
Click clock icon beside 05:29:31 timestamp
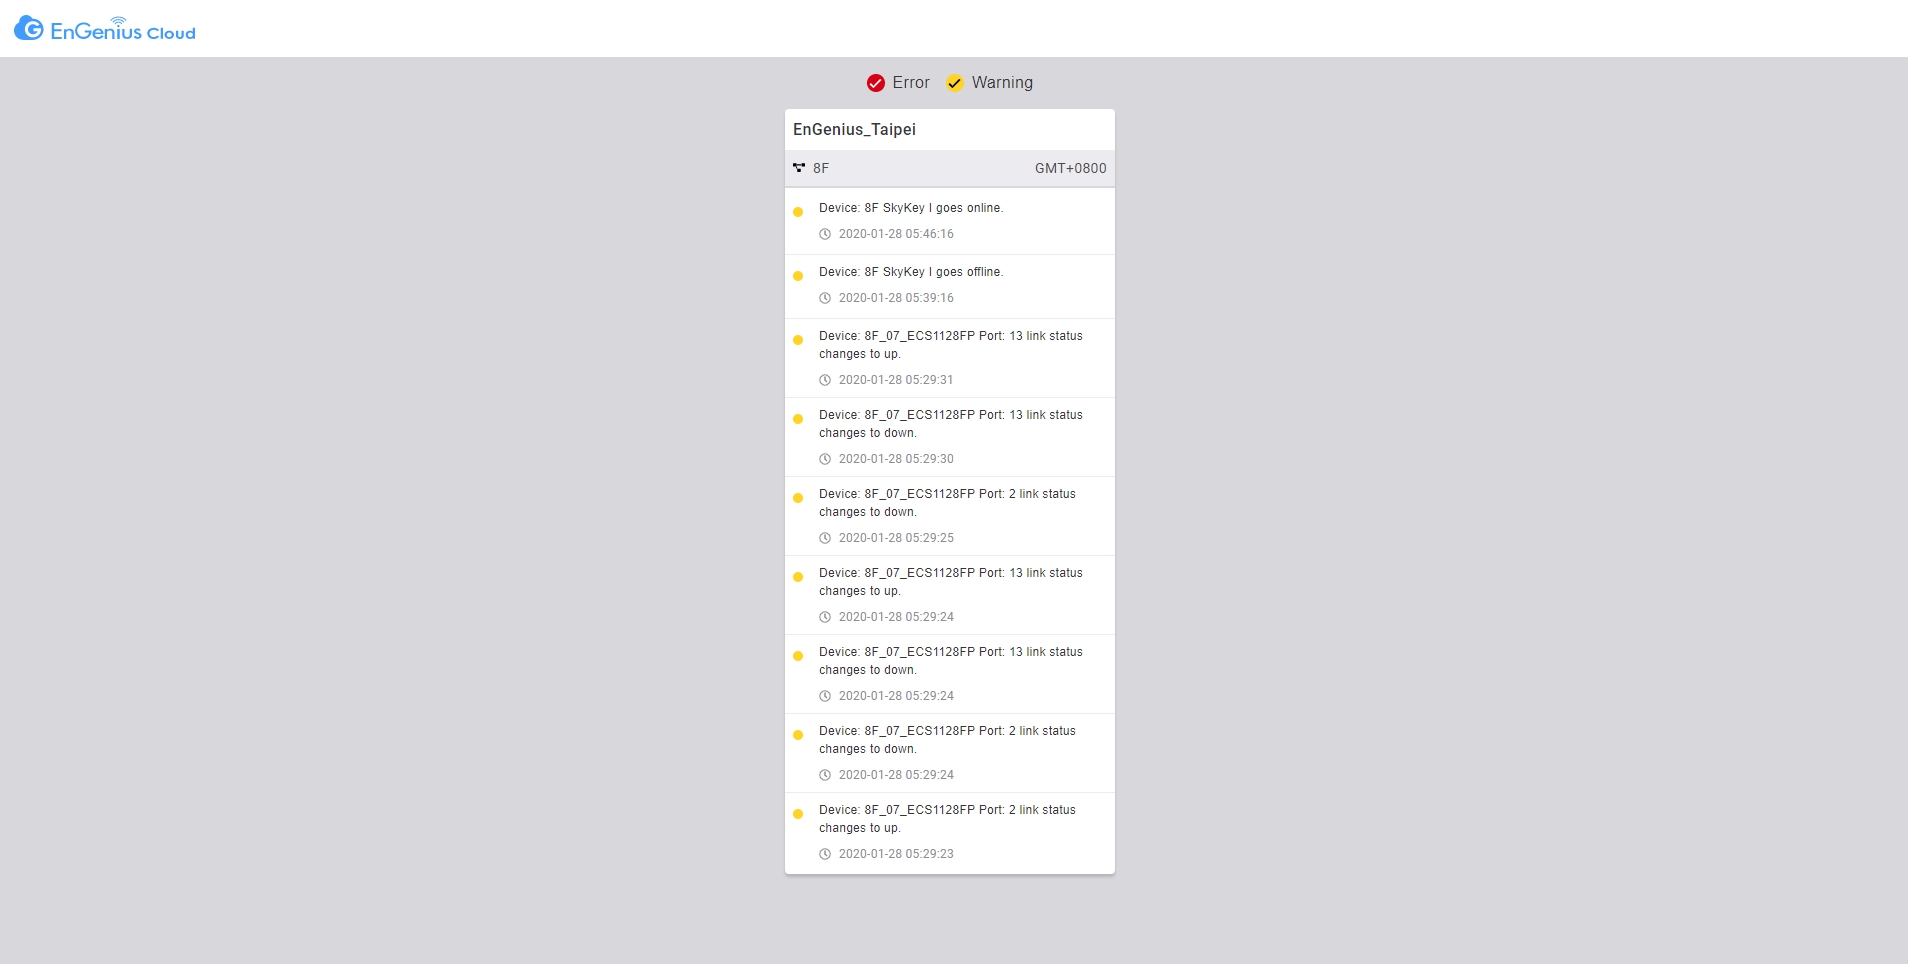(825, 380)
